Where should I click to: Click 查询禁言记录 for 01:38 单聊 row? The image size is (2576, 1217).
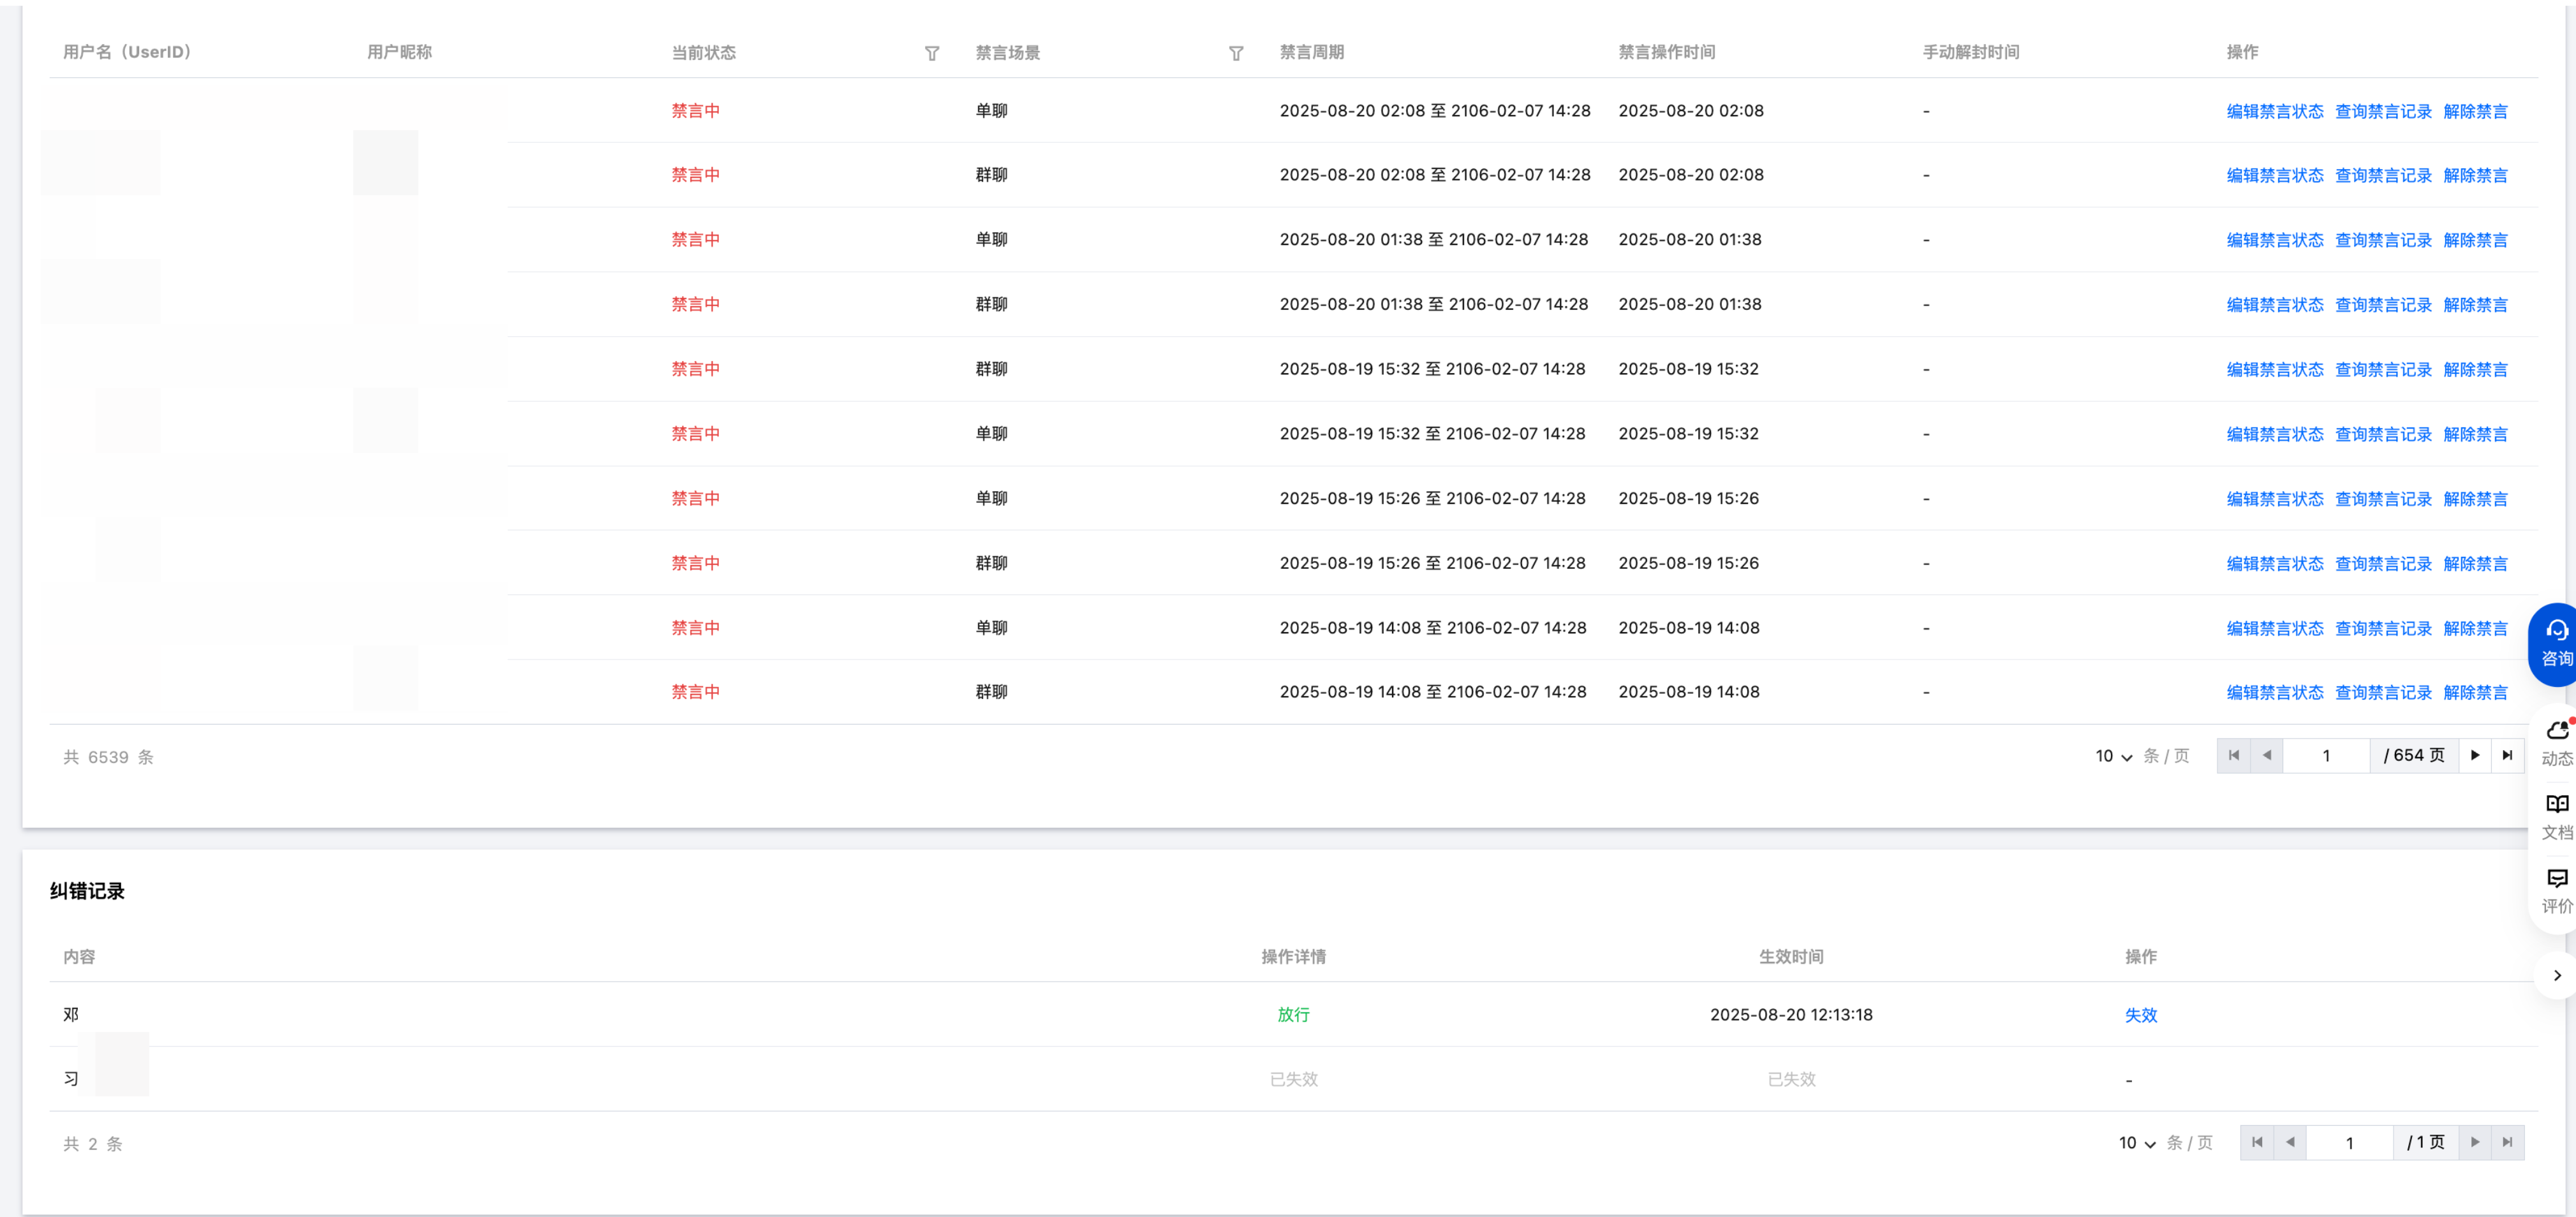coord(2383,240)
